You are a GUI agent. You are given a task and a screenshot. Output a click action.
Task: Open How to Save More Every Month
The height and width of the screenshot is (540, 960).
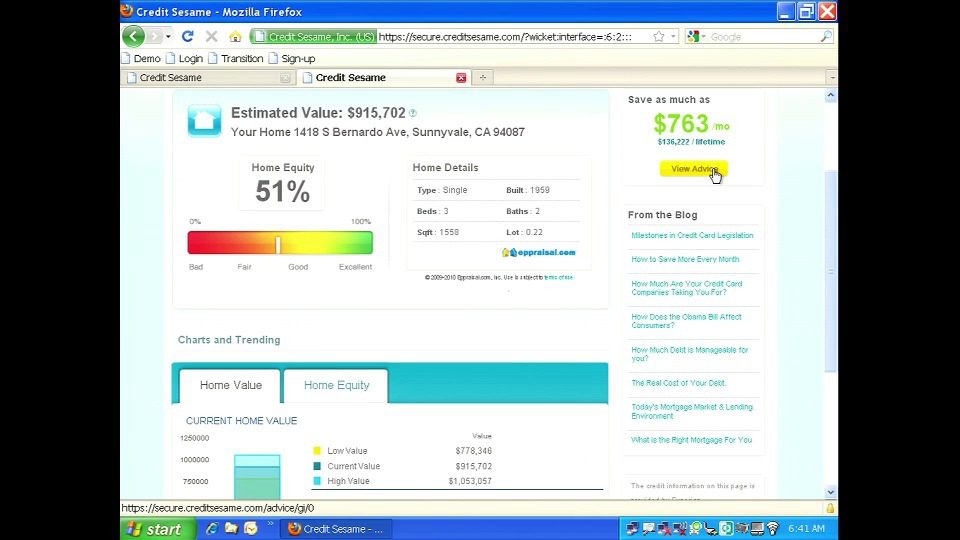[685, 259]
